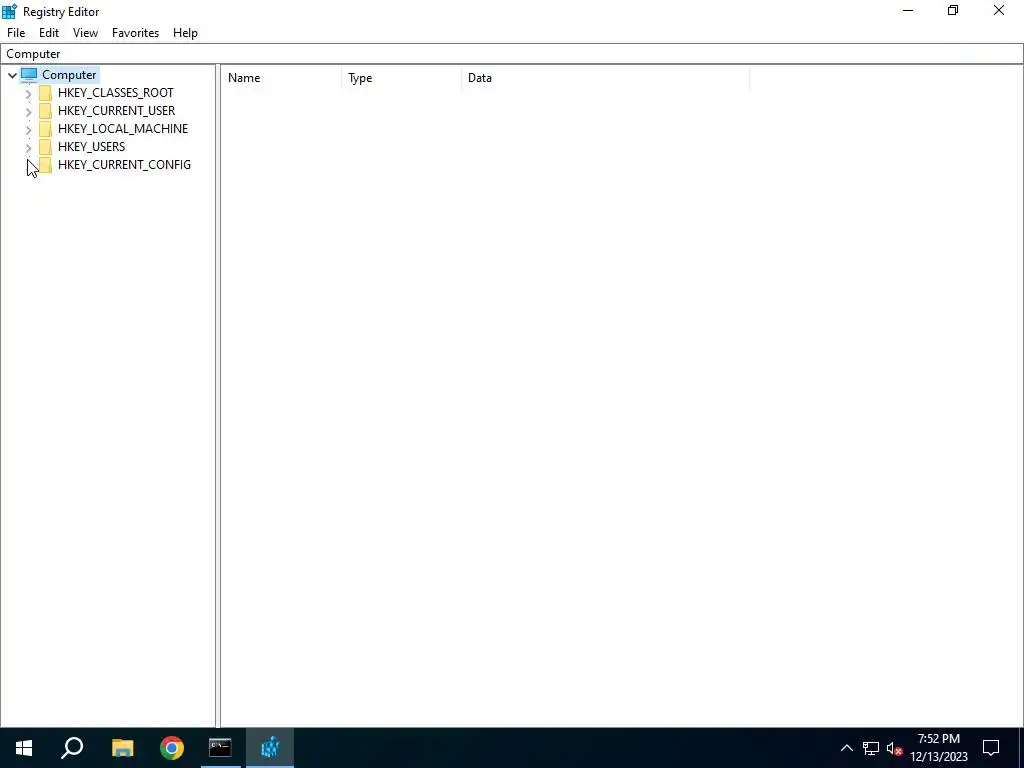Open File Explorer from taskbar
Screen dimensions: 1024x768
point(122,748)
